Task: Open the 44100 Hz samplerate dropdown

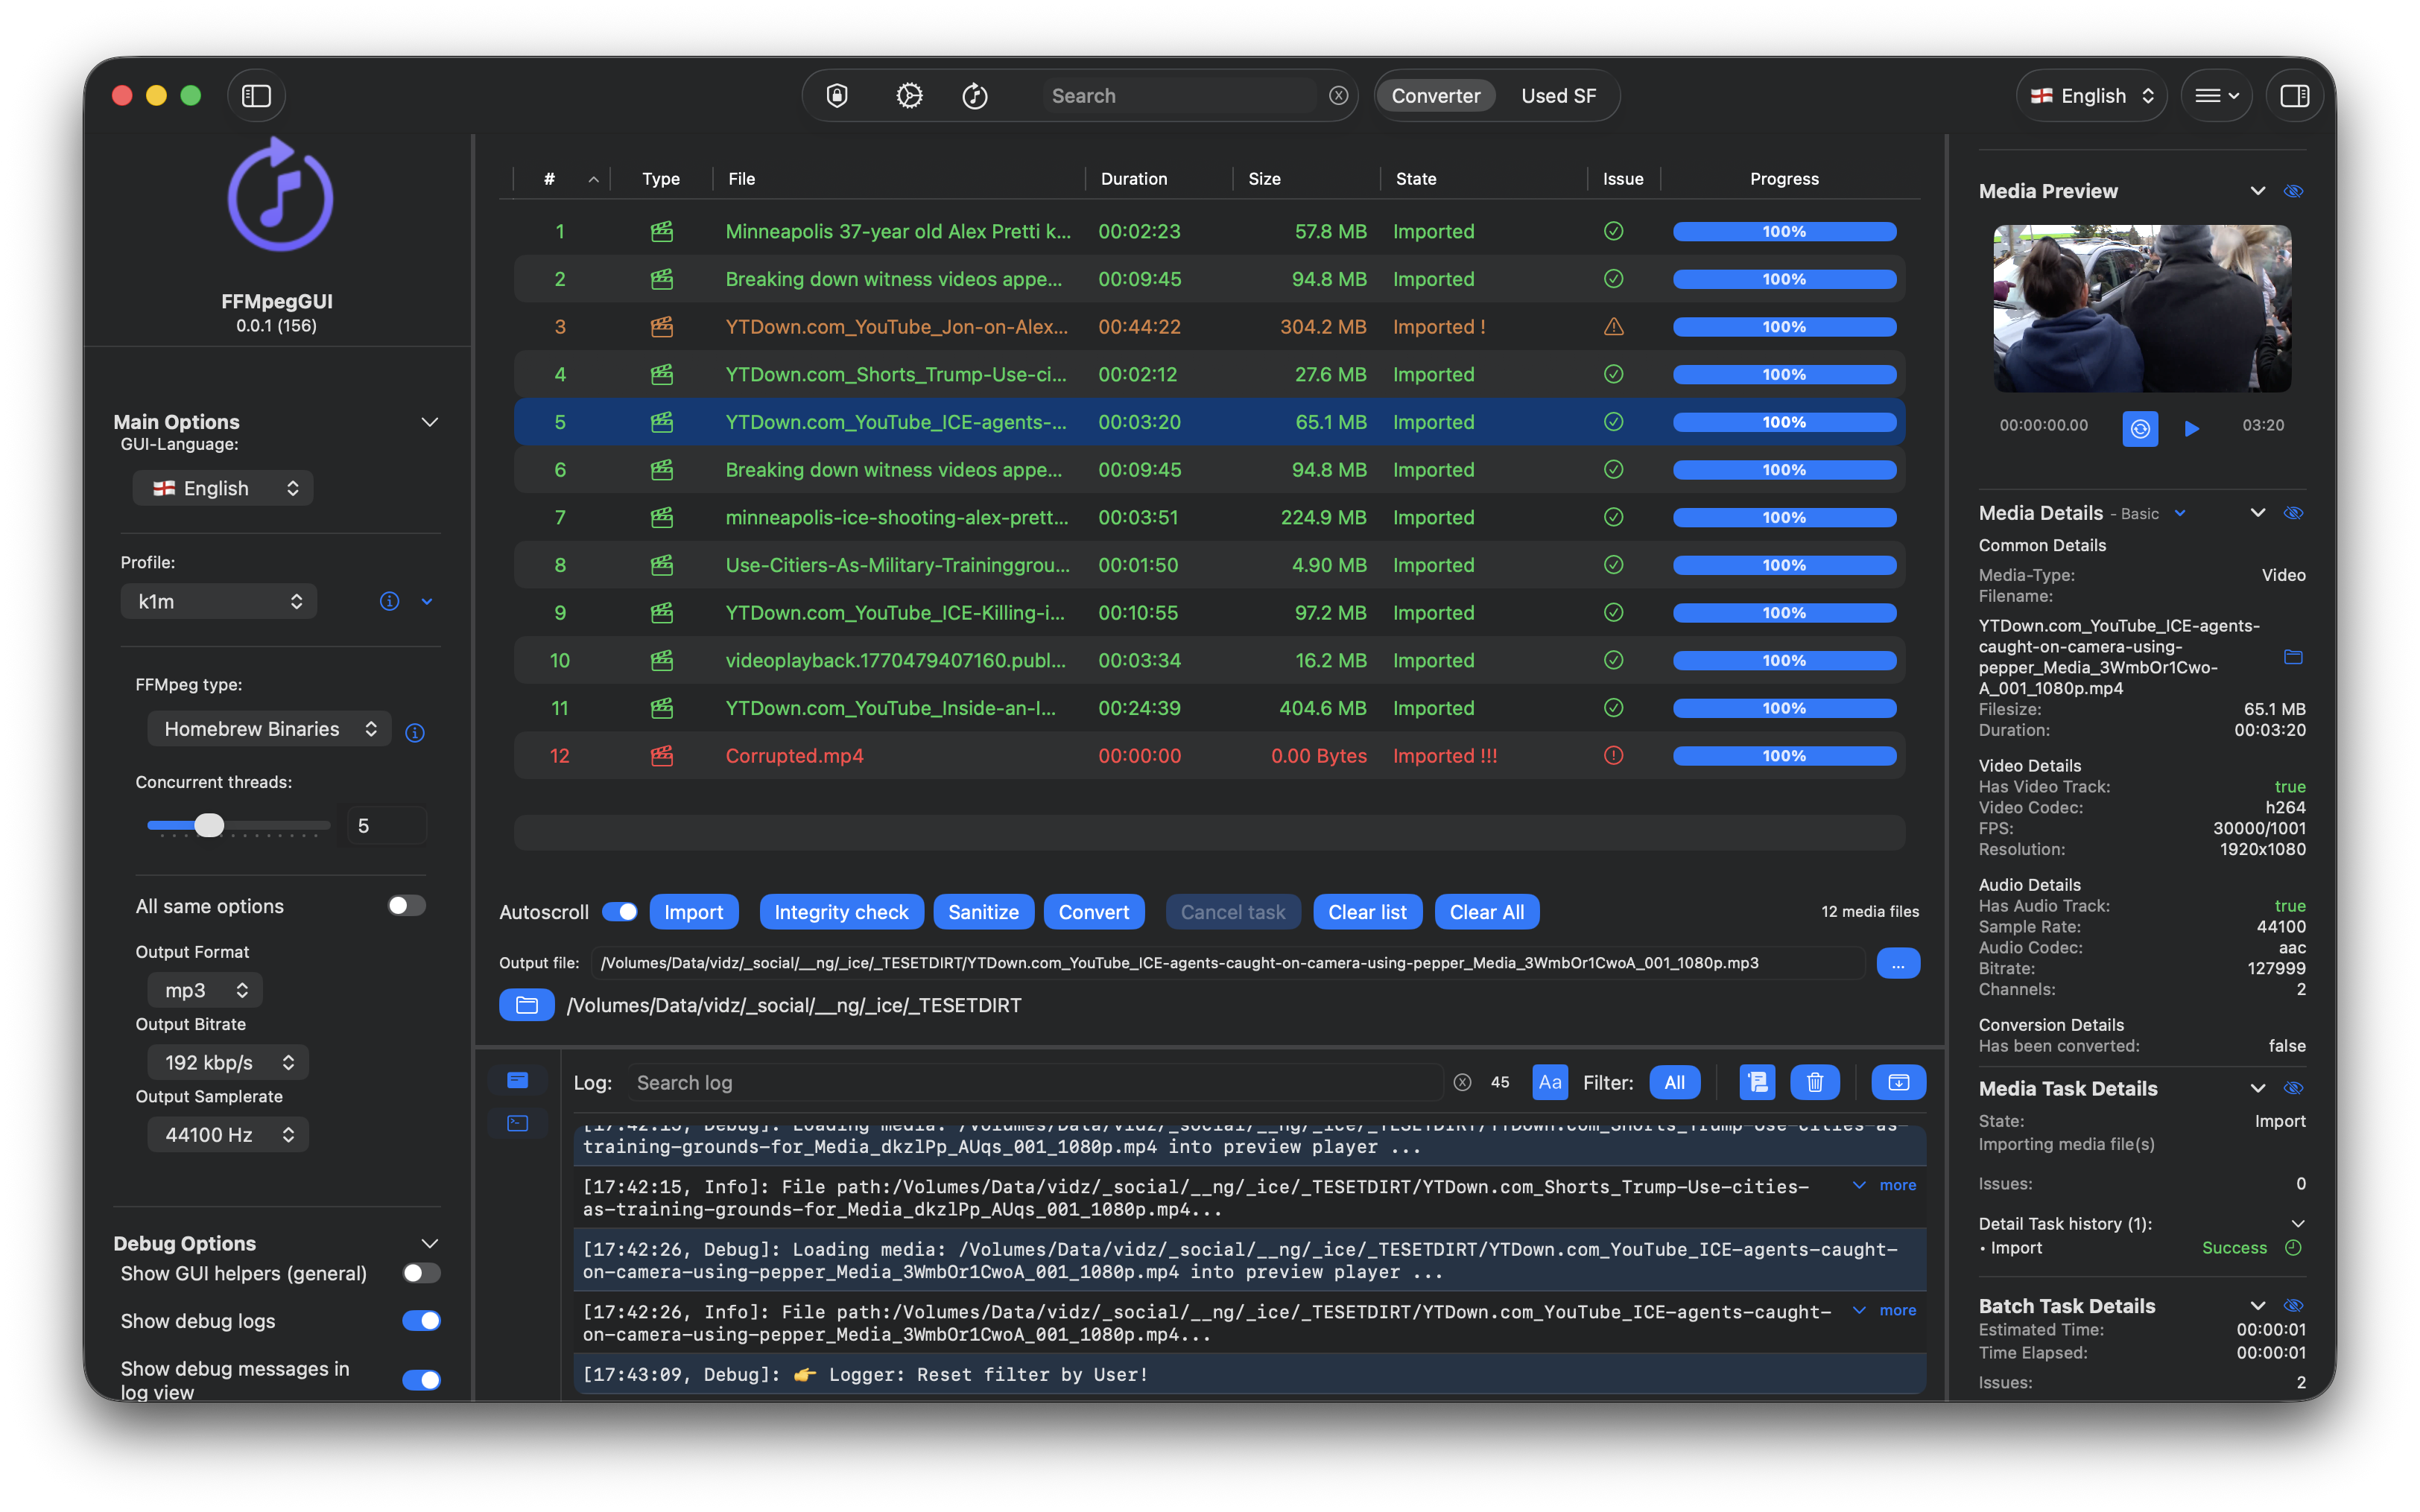Action: pyautogui.click(x=228, y=1134)
